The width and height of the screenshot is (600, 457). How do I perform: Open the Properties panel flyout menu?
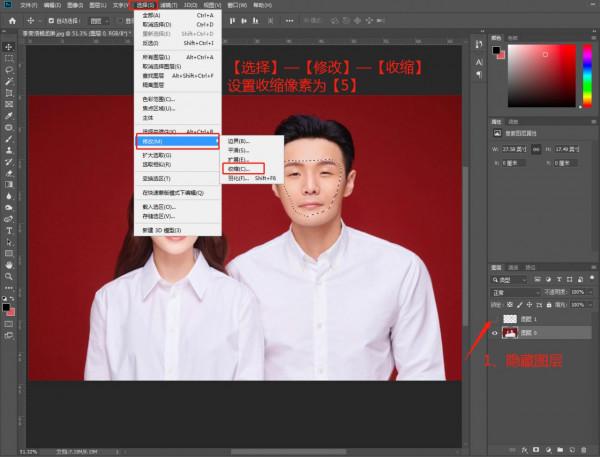(x=593, y=122)
